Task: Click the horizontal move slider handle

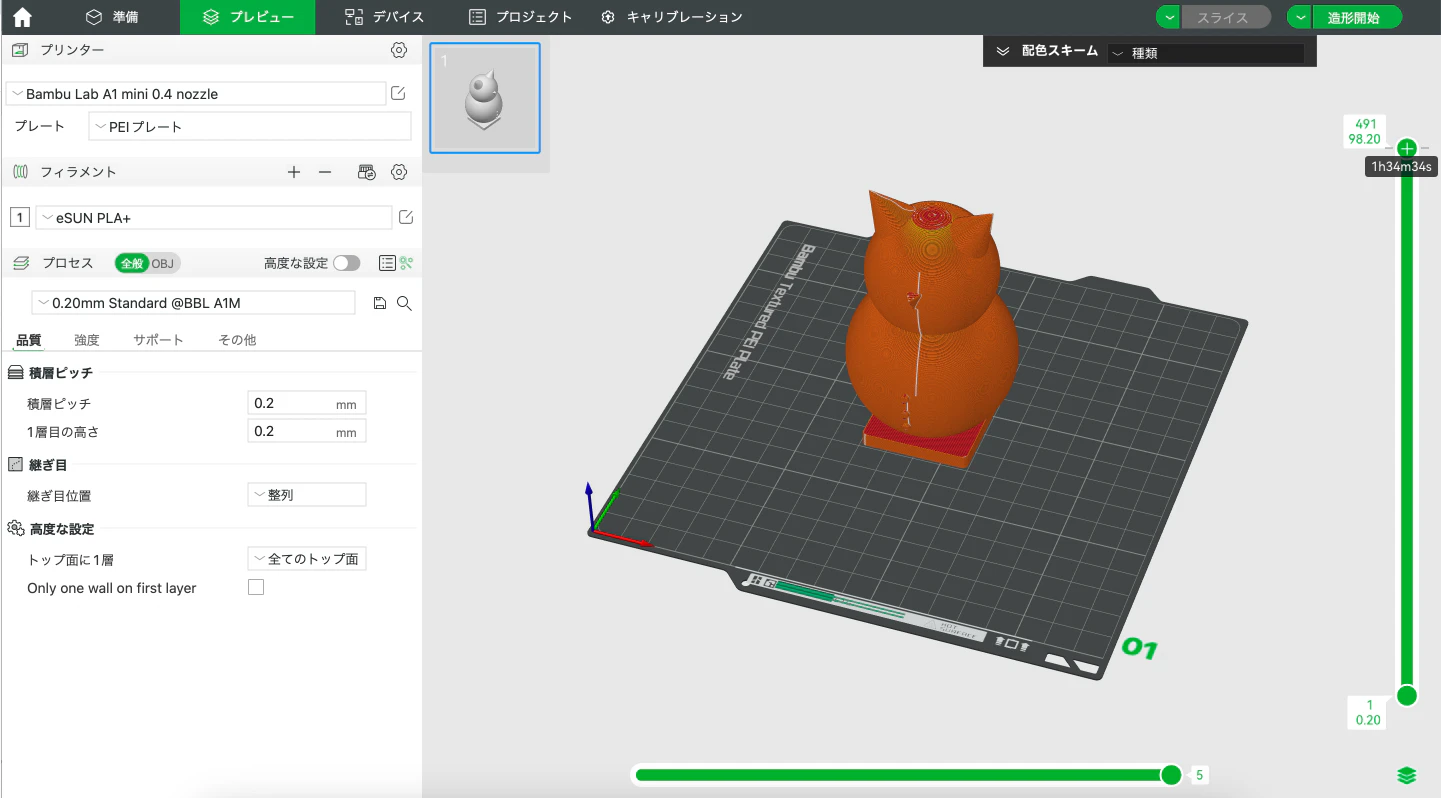Action: click(1171, 775)
